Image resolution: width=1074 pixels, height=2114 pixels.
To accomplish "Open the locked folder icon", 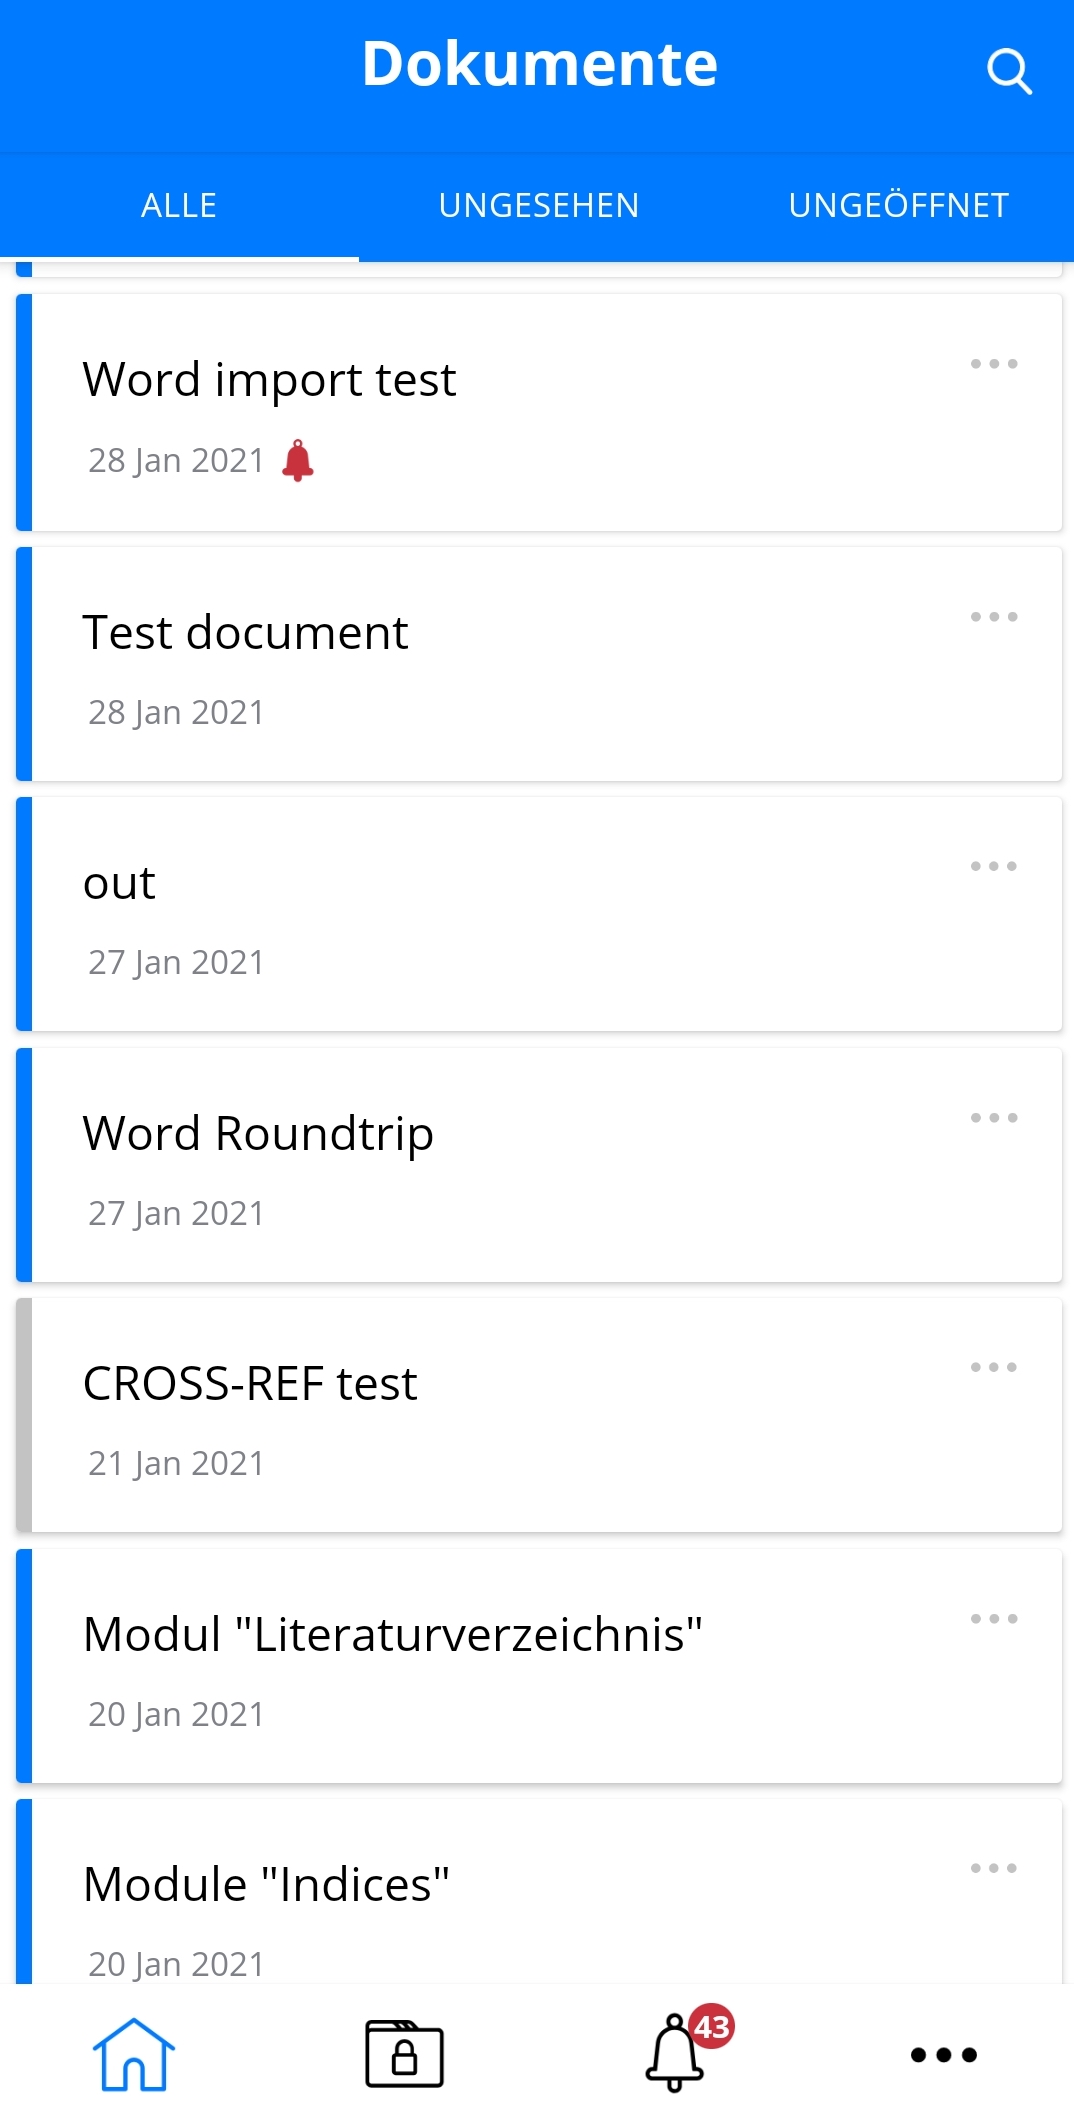I will tap(404, 2054).
